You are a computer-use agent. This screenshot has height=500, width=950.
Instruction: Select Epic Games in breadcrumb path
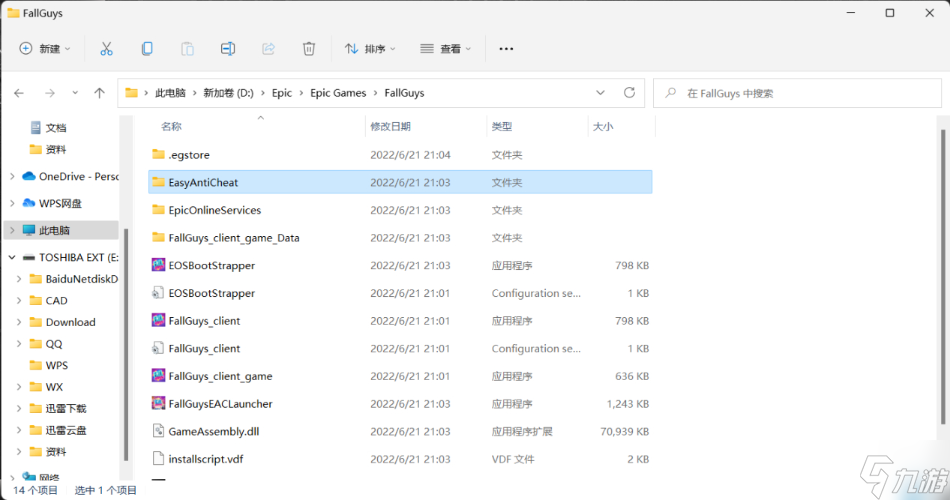coord(338,93)
